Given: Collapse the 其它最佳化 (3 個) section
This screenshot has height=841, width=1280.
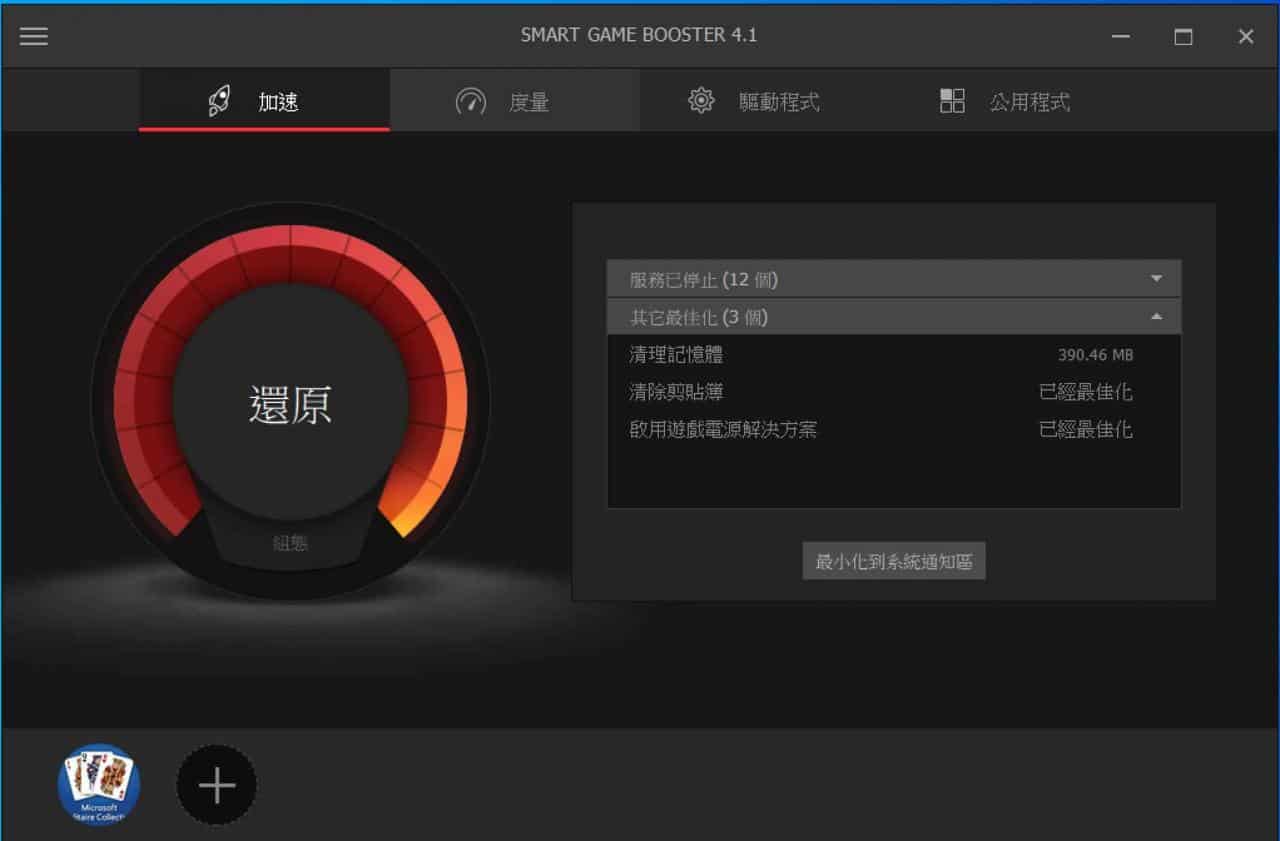Looking at the screenshot, I should 894,317.
